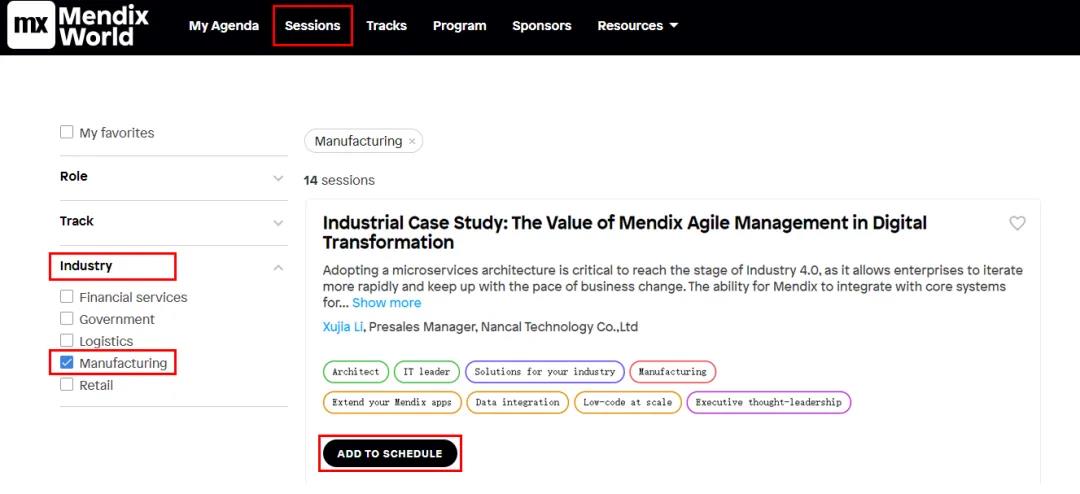Open speaker Xujia Li's profile link
The width and height of the screenshot is (1080, 494).
click(343, 327)
